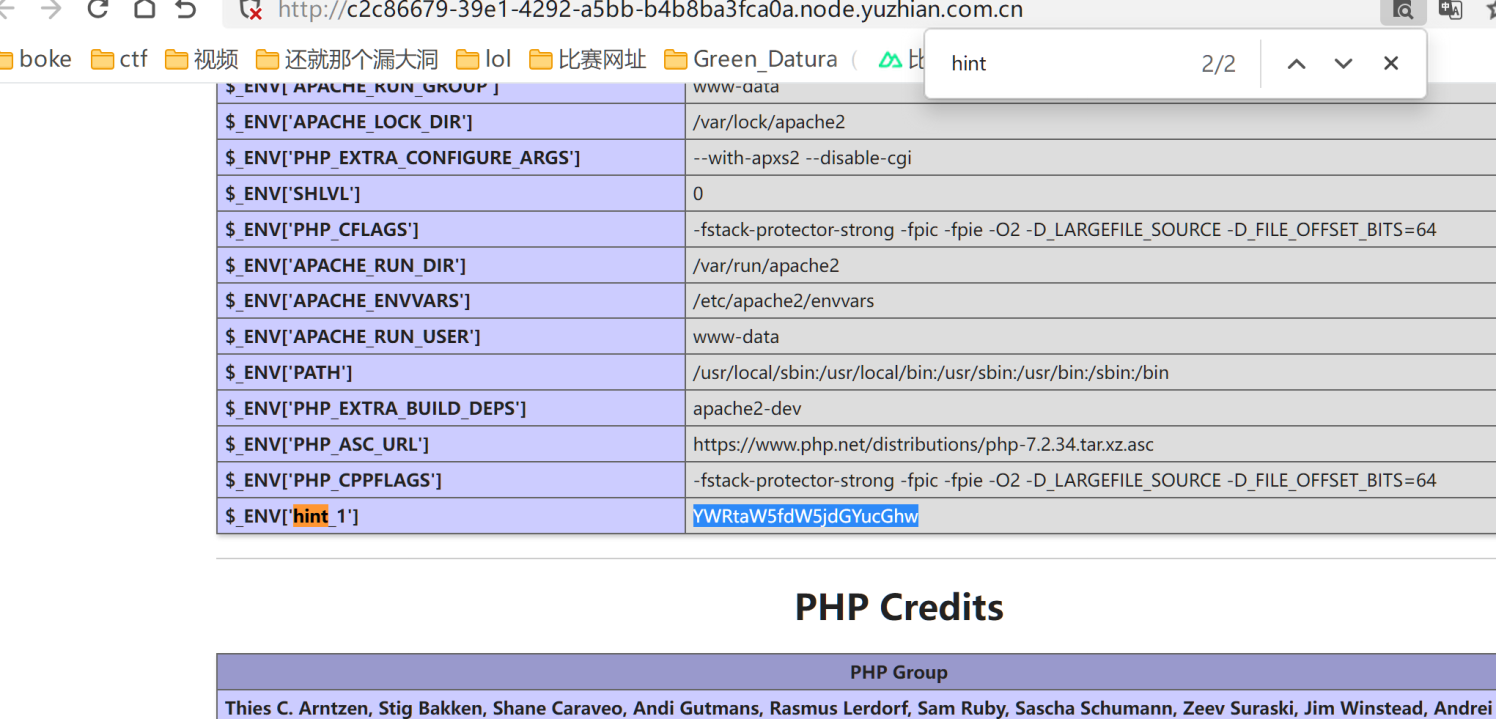Jump to previous 'hint' search match
Image resolution: width=1496 pixels, height=719 pixels.
(x=1296, y=64)
